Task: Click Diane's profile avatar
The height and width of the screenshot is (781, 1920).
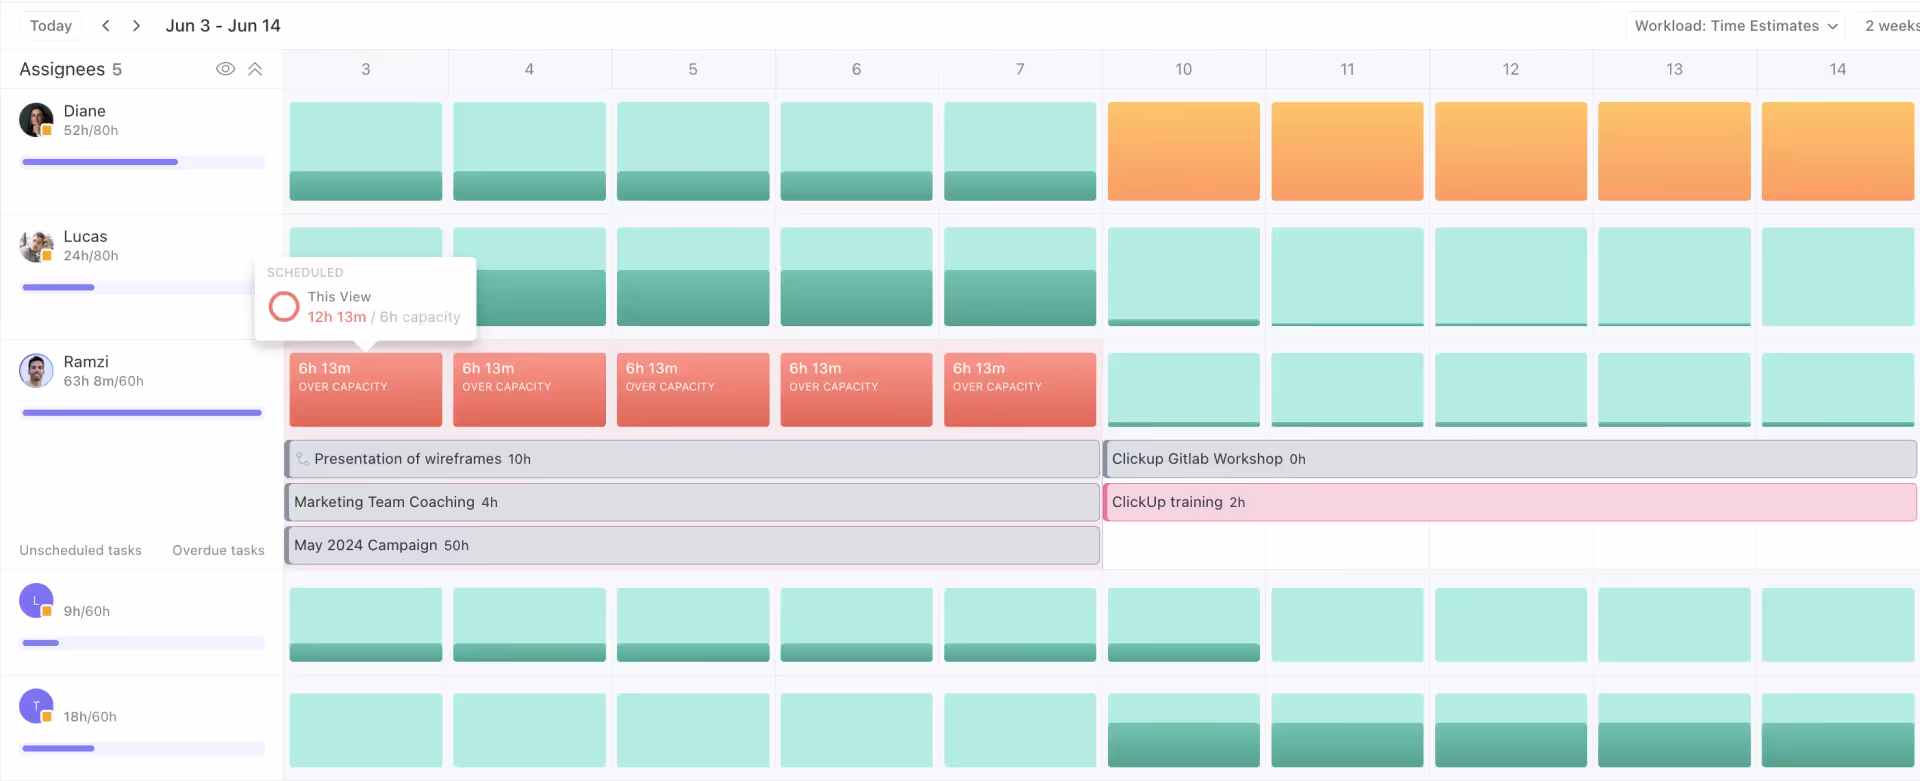Action: point(36,120)
